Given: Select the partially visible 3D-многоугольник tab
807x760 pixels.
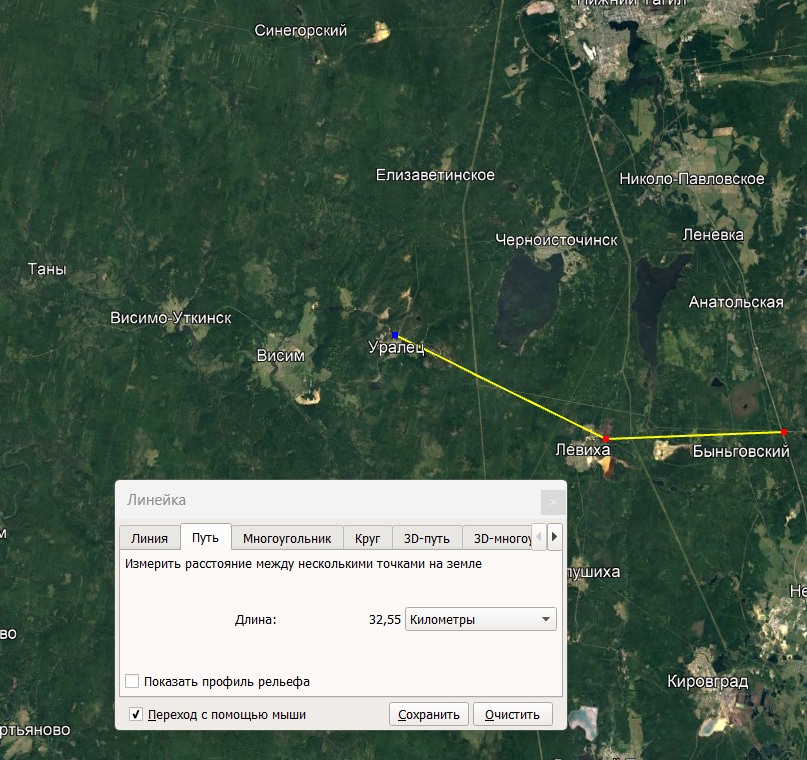Looking at the screenshot, I should [x=497, y=538].
